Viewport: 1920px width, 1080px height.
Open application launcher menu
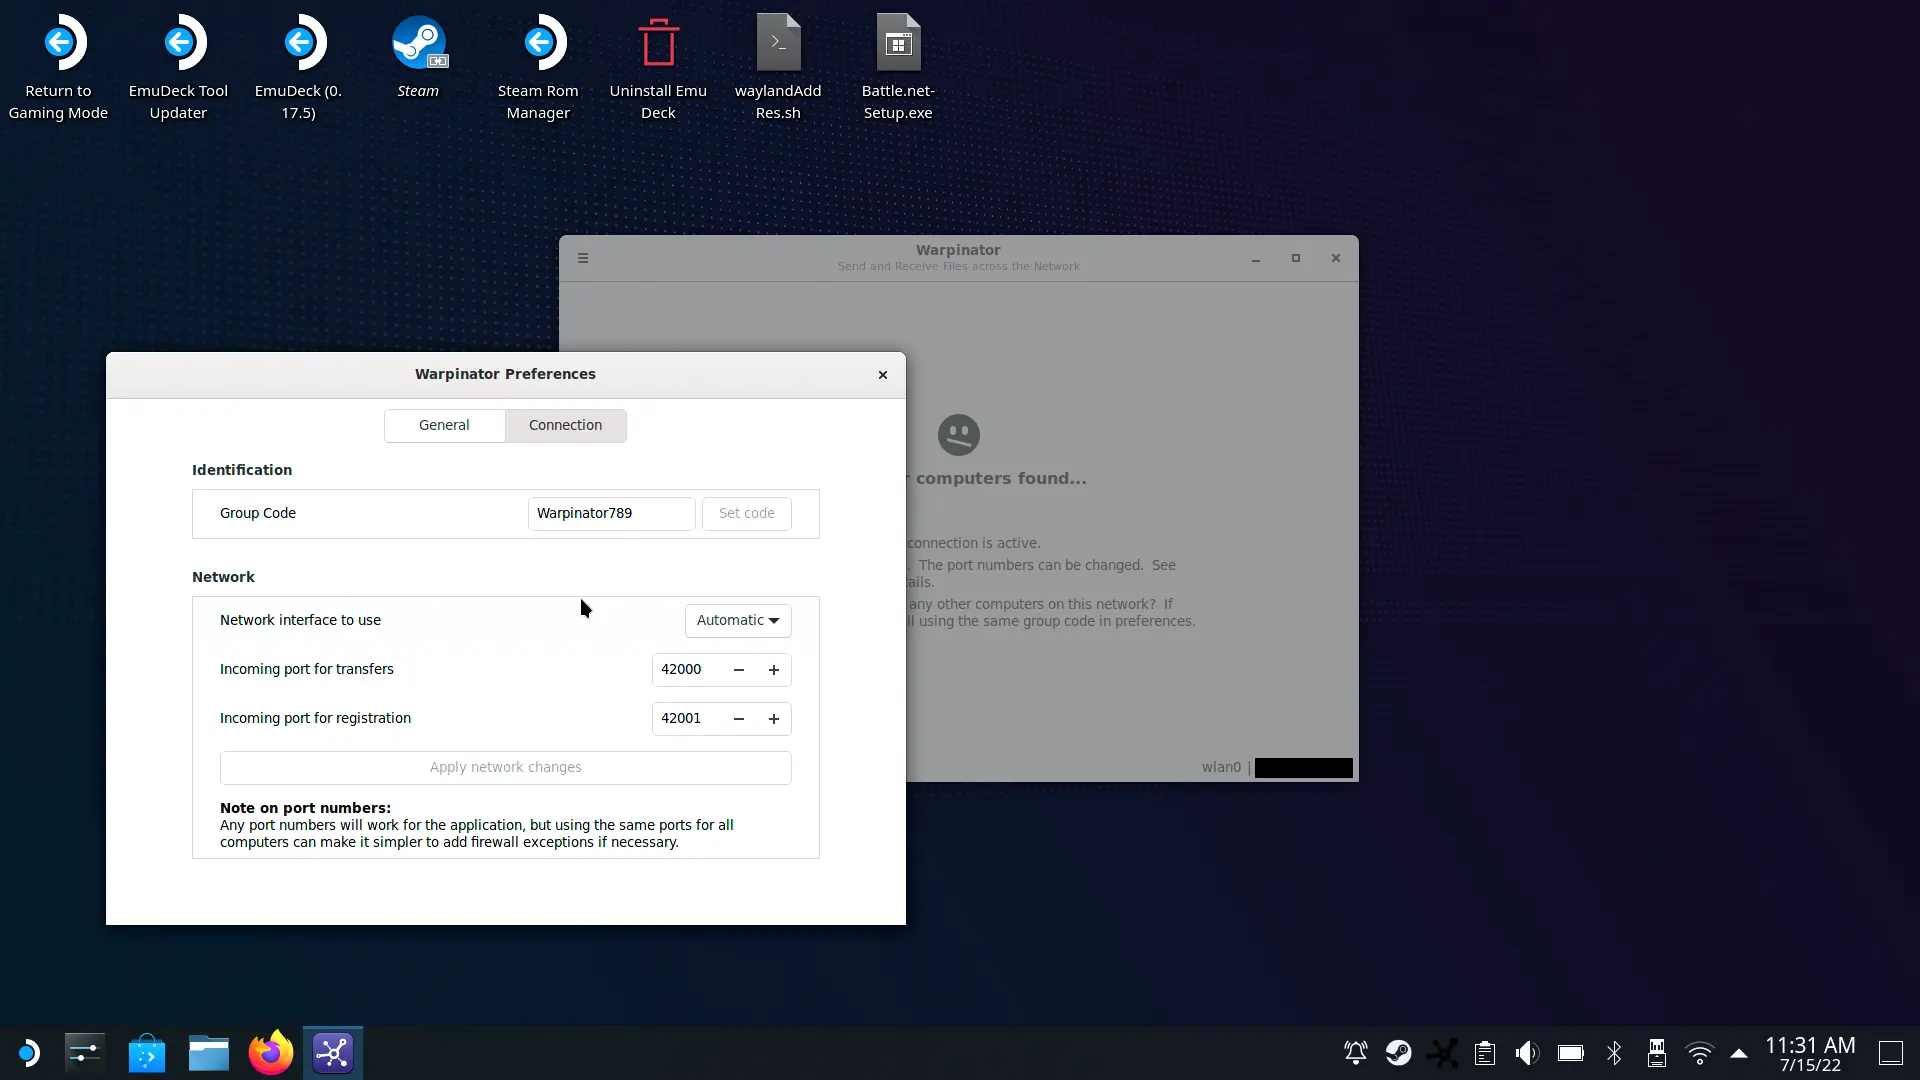28,1053
